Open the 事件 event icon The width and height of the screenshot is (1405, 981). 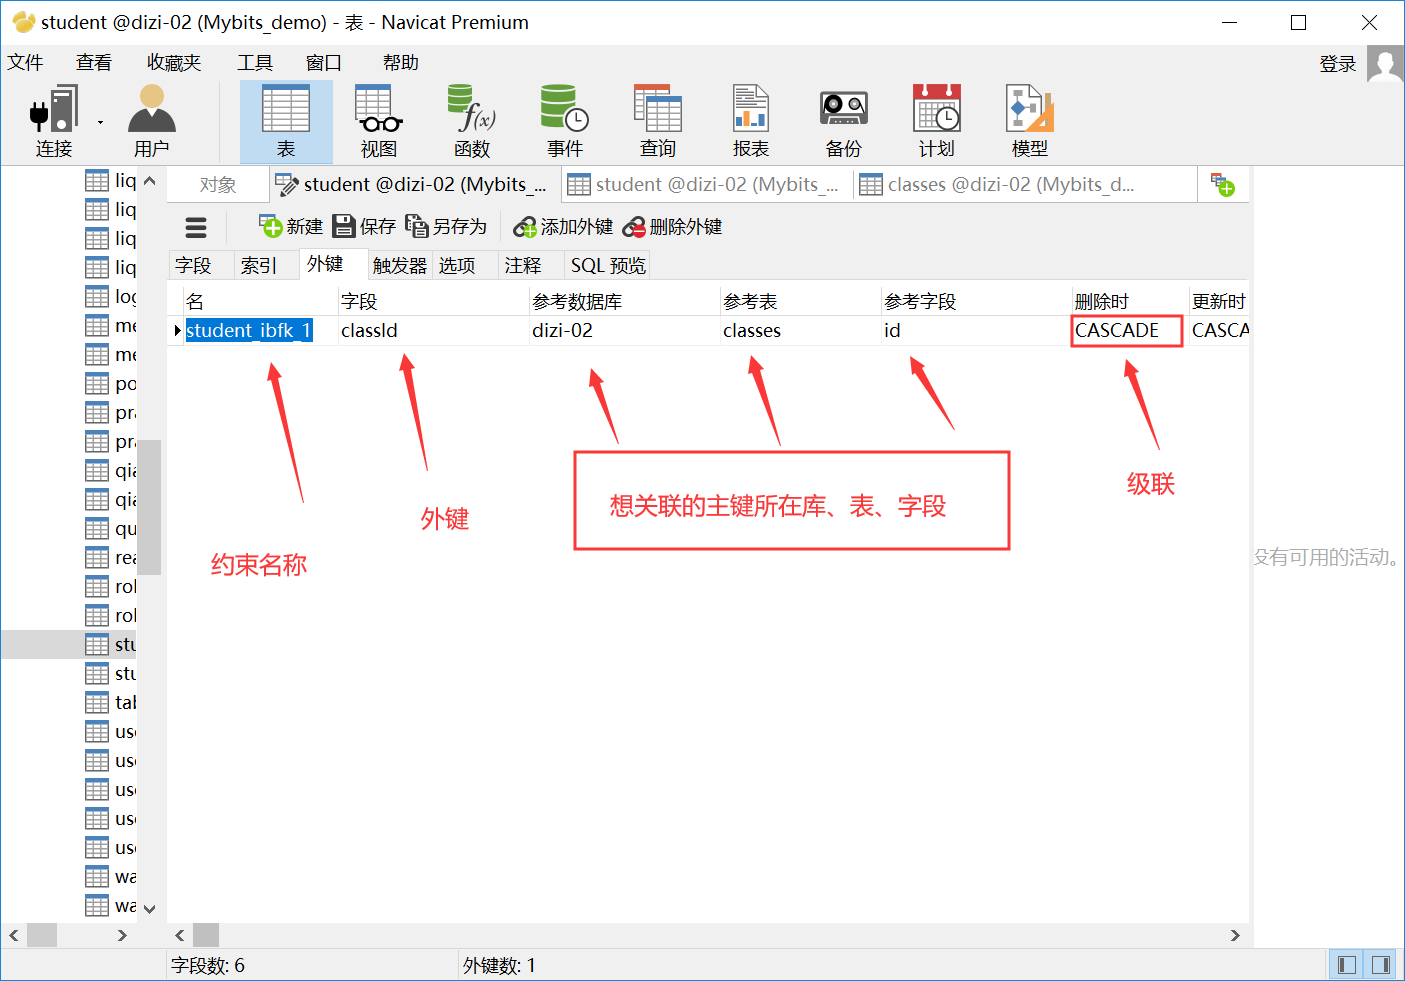pyautogui.click(x=565, y=121)
